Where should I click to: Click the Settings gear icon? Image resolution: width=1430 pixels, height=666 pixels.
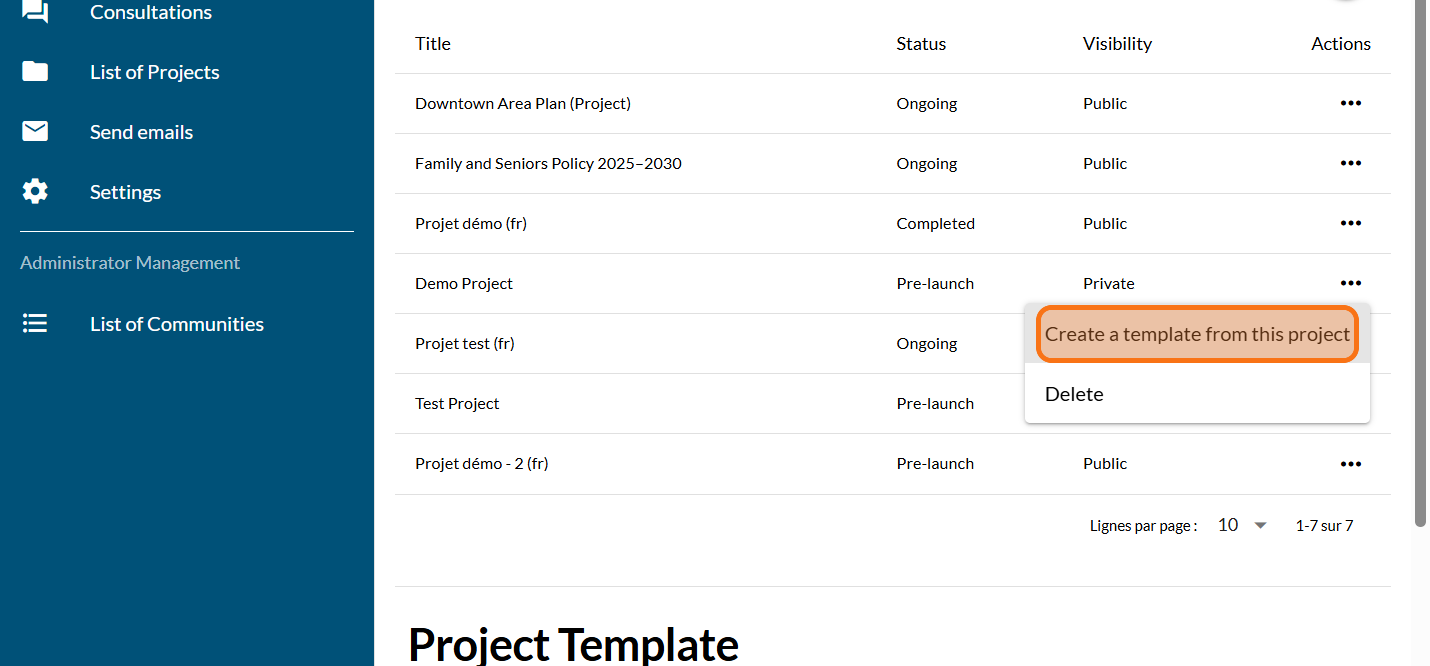click(x=35, y=192)
